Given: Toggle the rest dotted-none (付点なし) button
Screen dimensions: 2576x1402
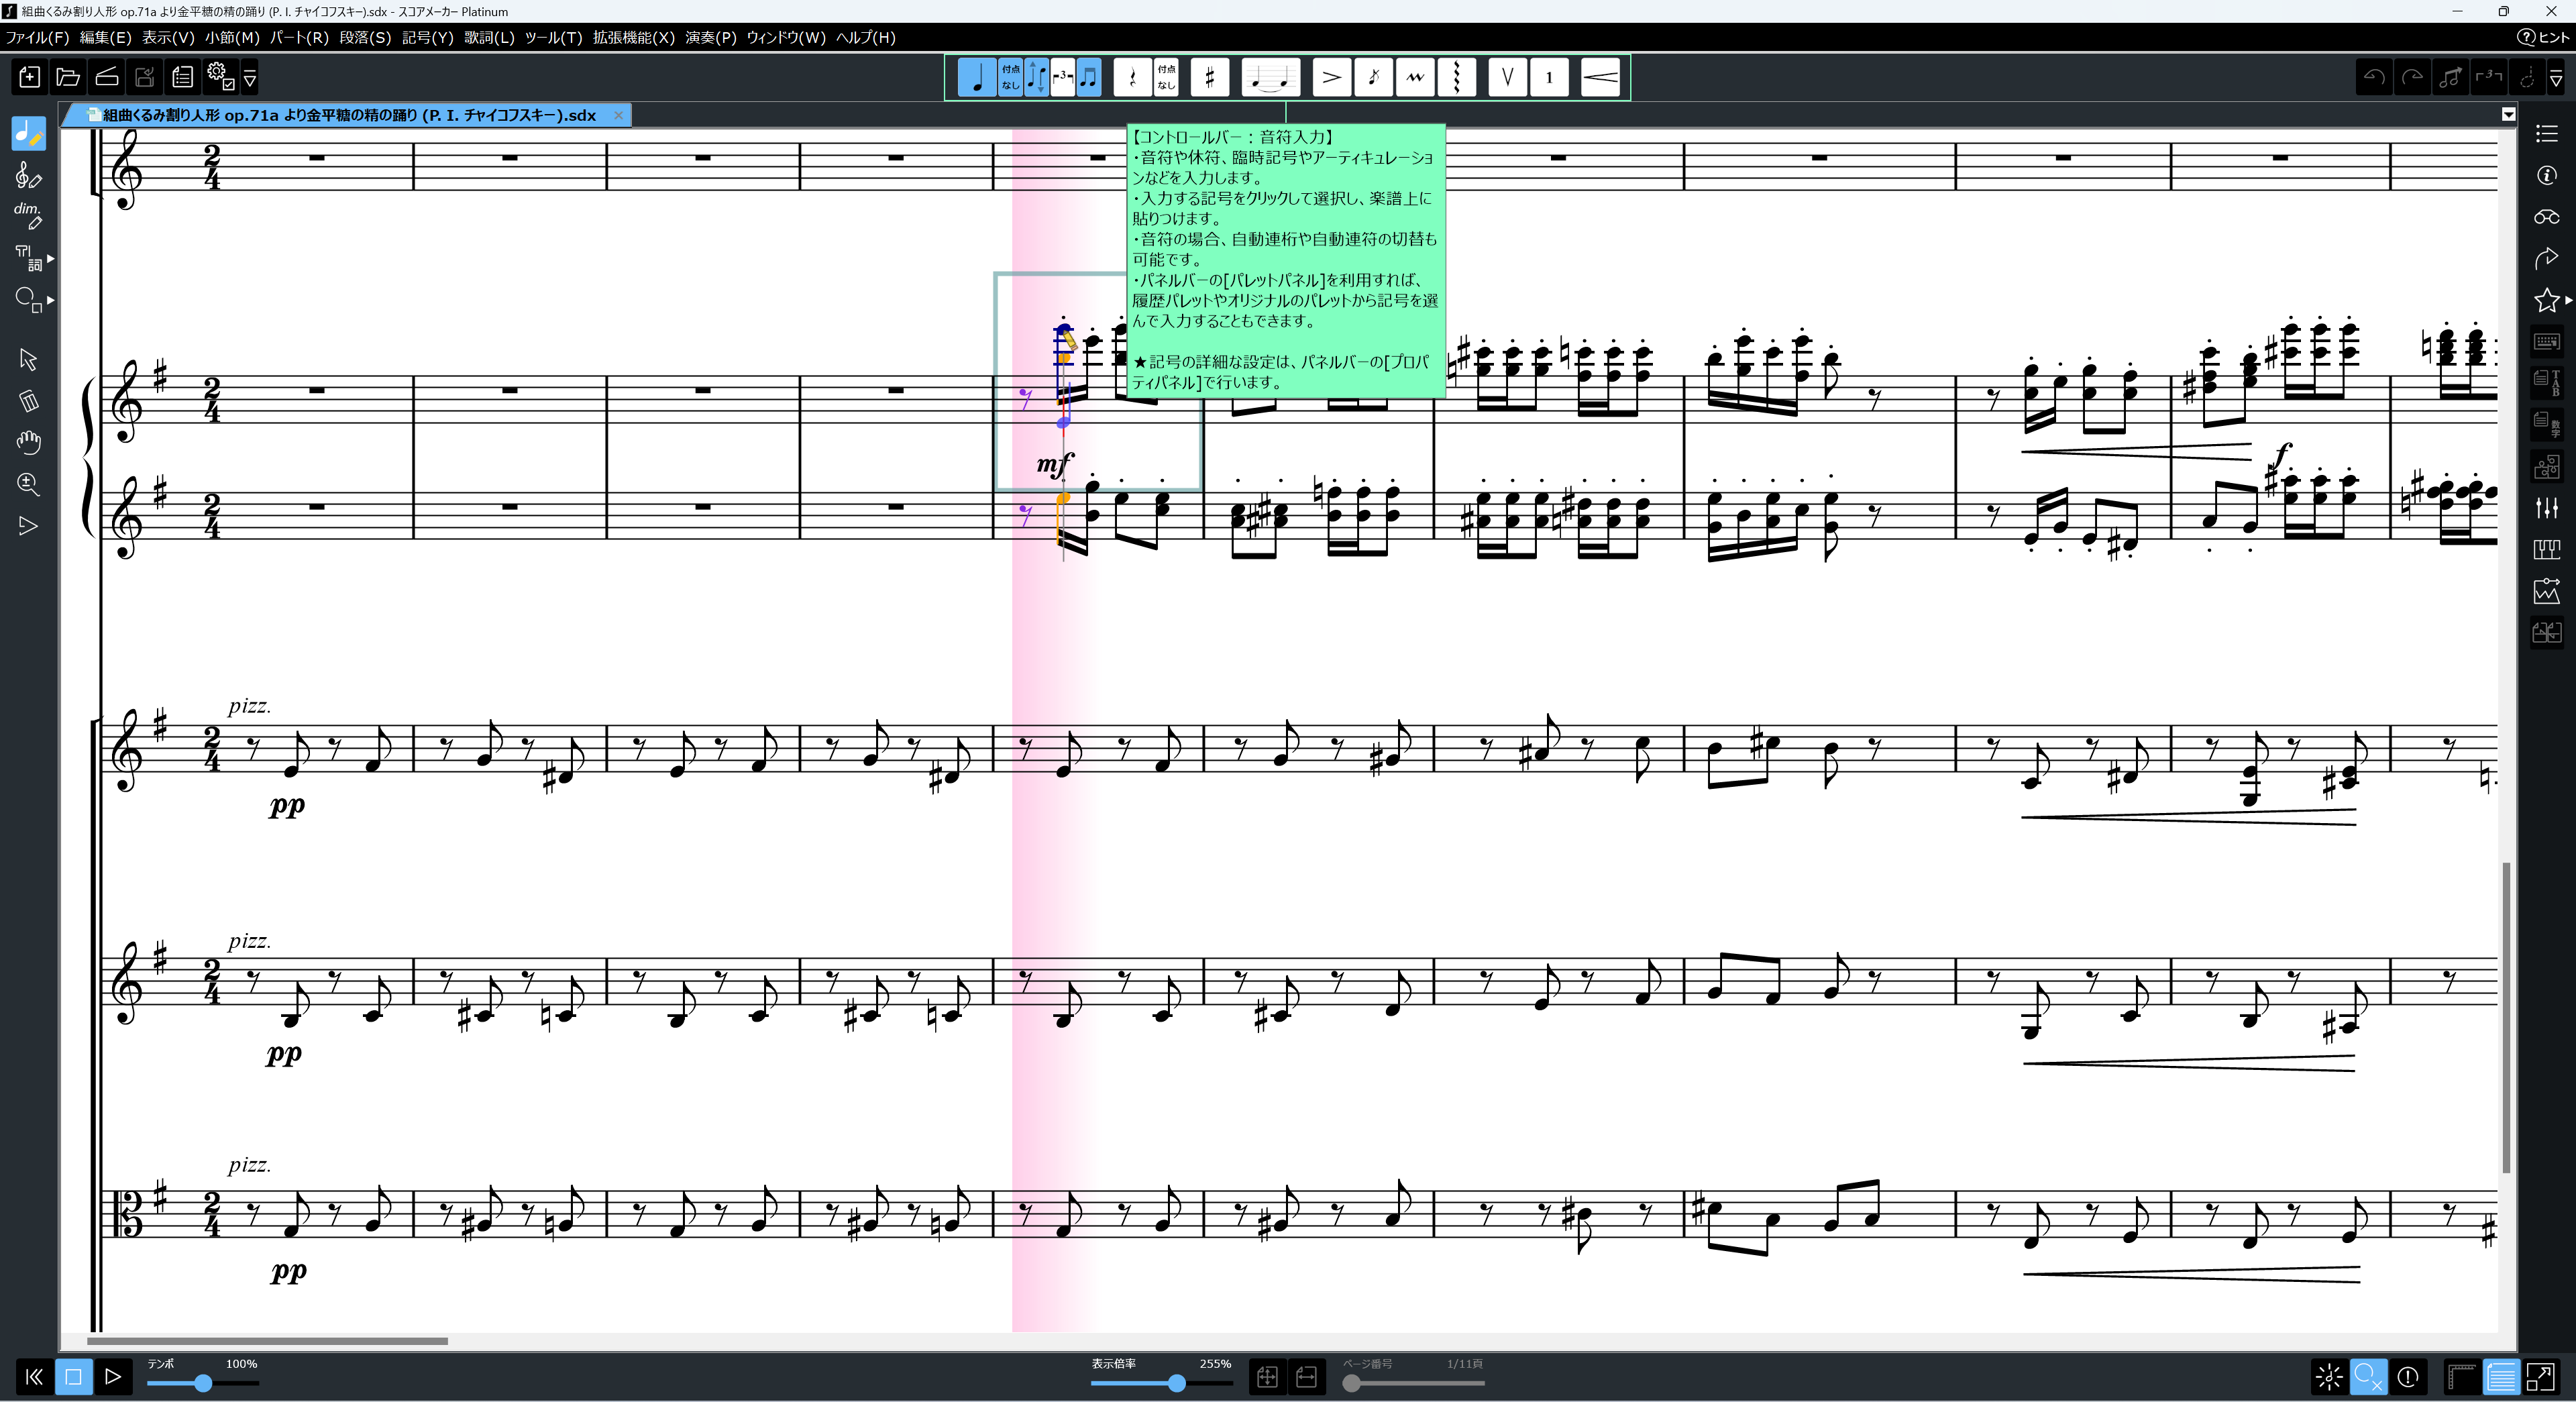Looking at the screenshot, I should (1166, 77).
